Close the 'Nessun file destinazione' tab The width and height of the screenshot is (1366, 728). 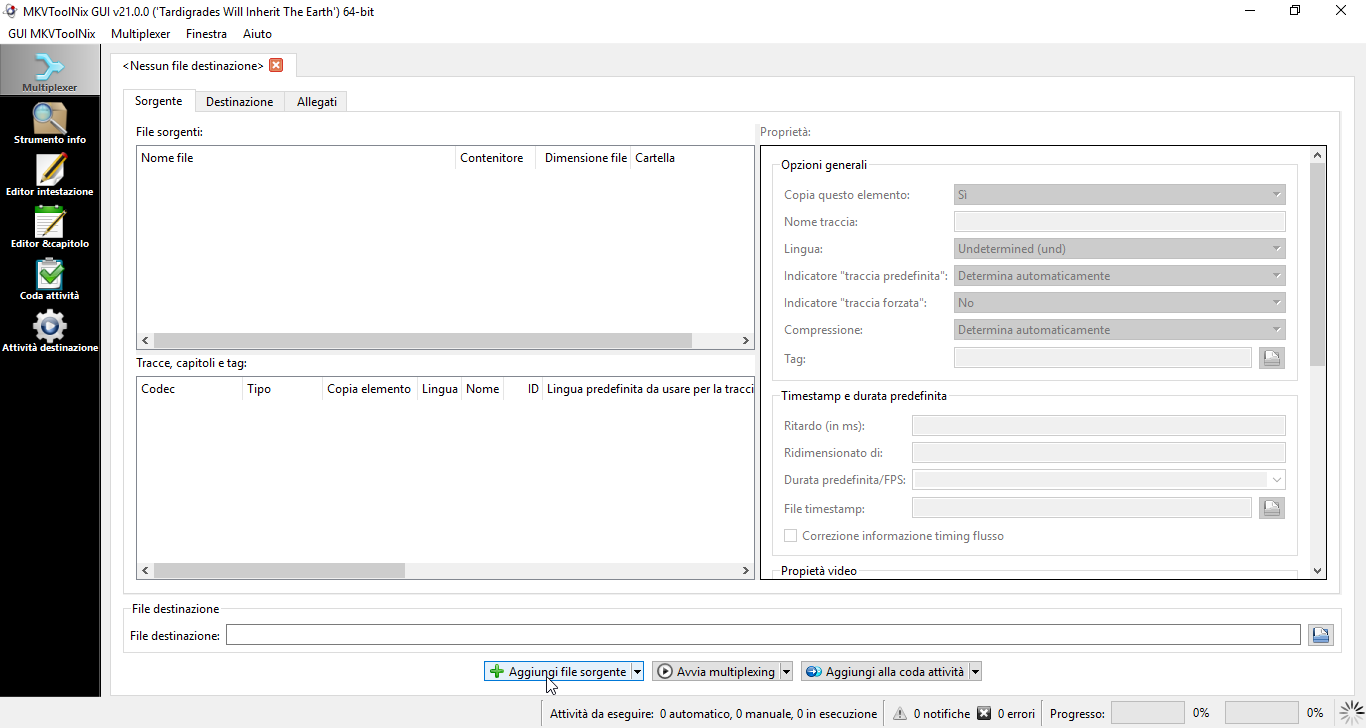point(276,65)
